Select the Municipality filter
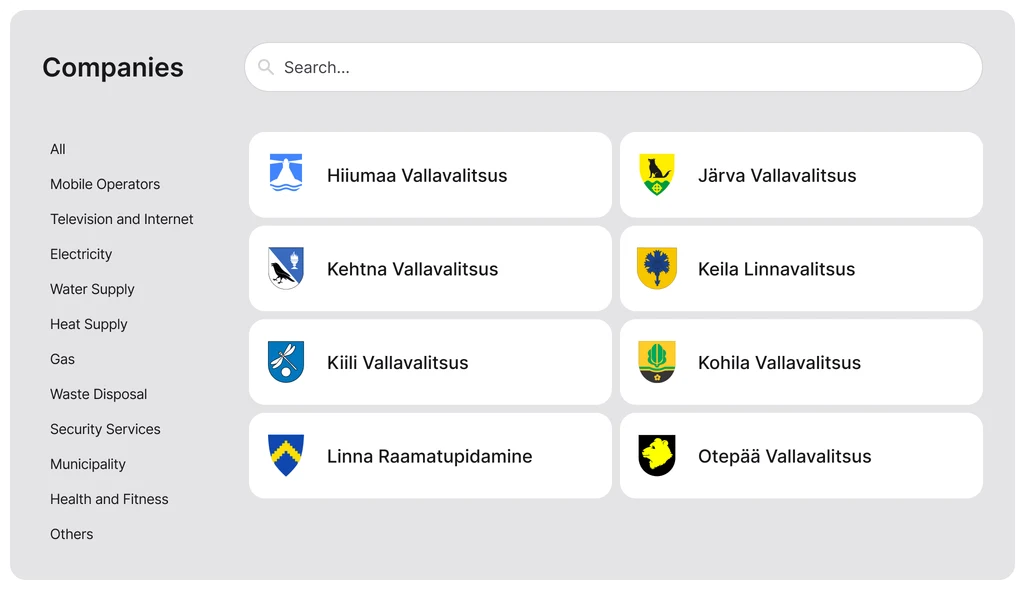 click(87, 464)
